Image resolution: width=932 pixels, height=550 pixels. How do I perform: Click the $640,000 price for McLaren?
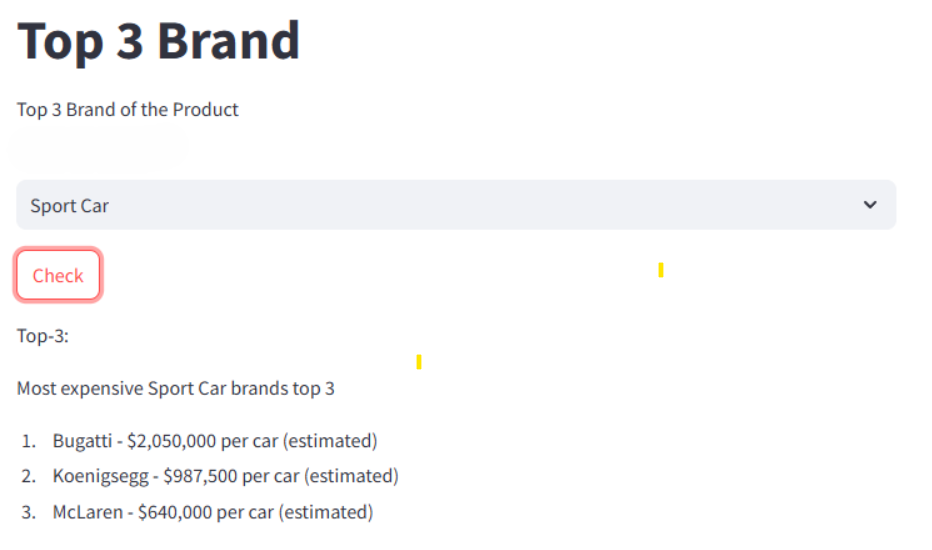coord(175,512)
